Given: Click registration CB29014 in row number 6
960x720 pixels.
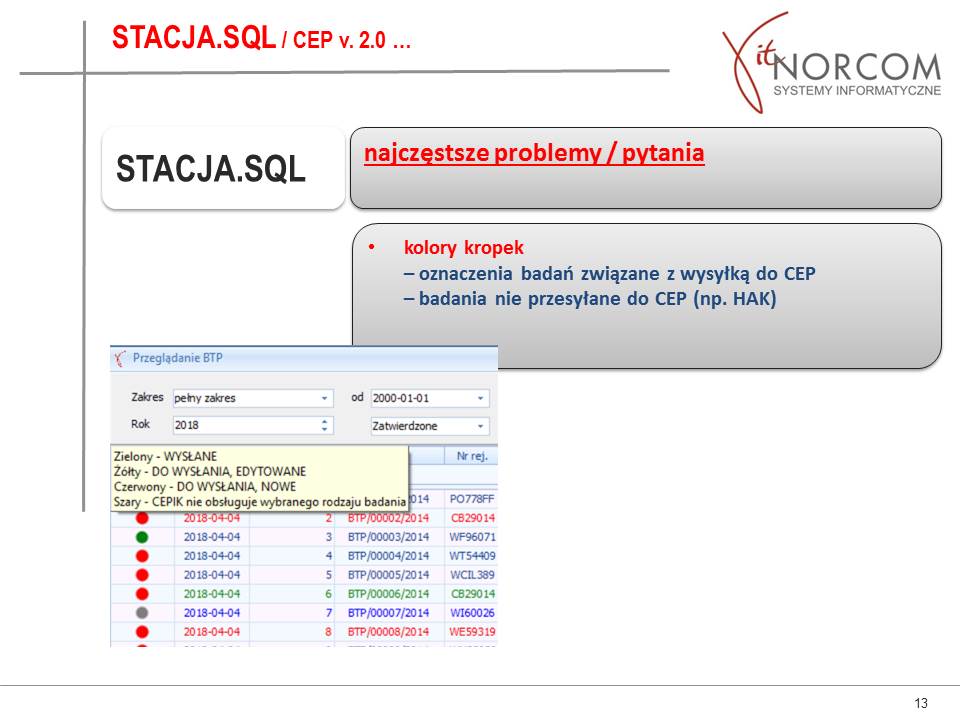Looking at the screenshot, I should pos(473,594).
